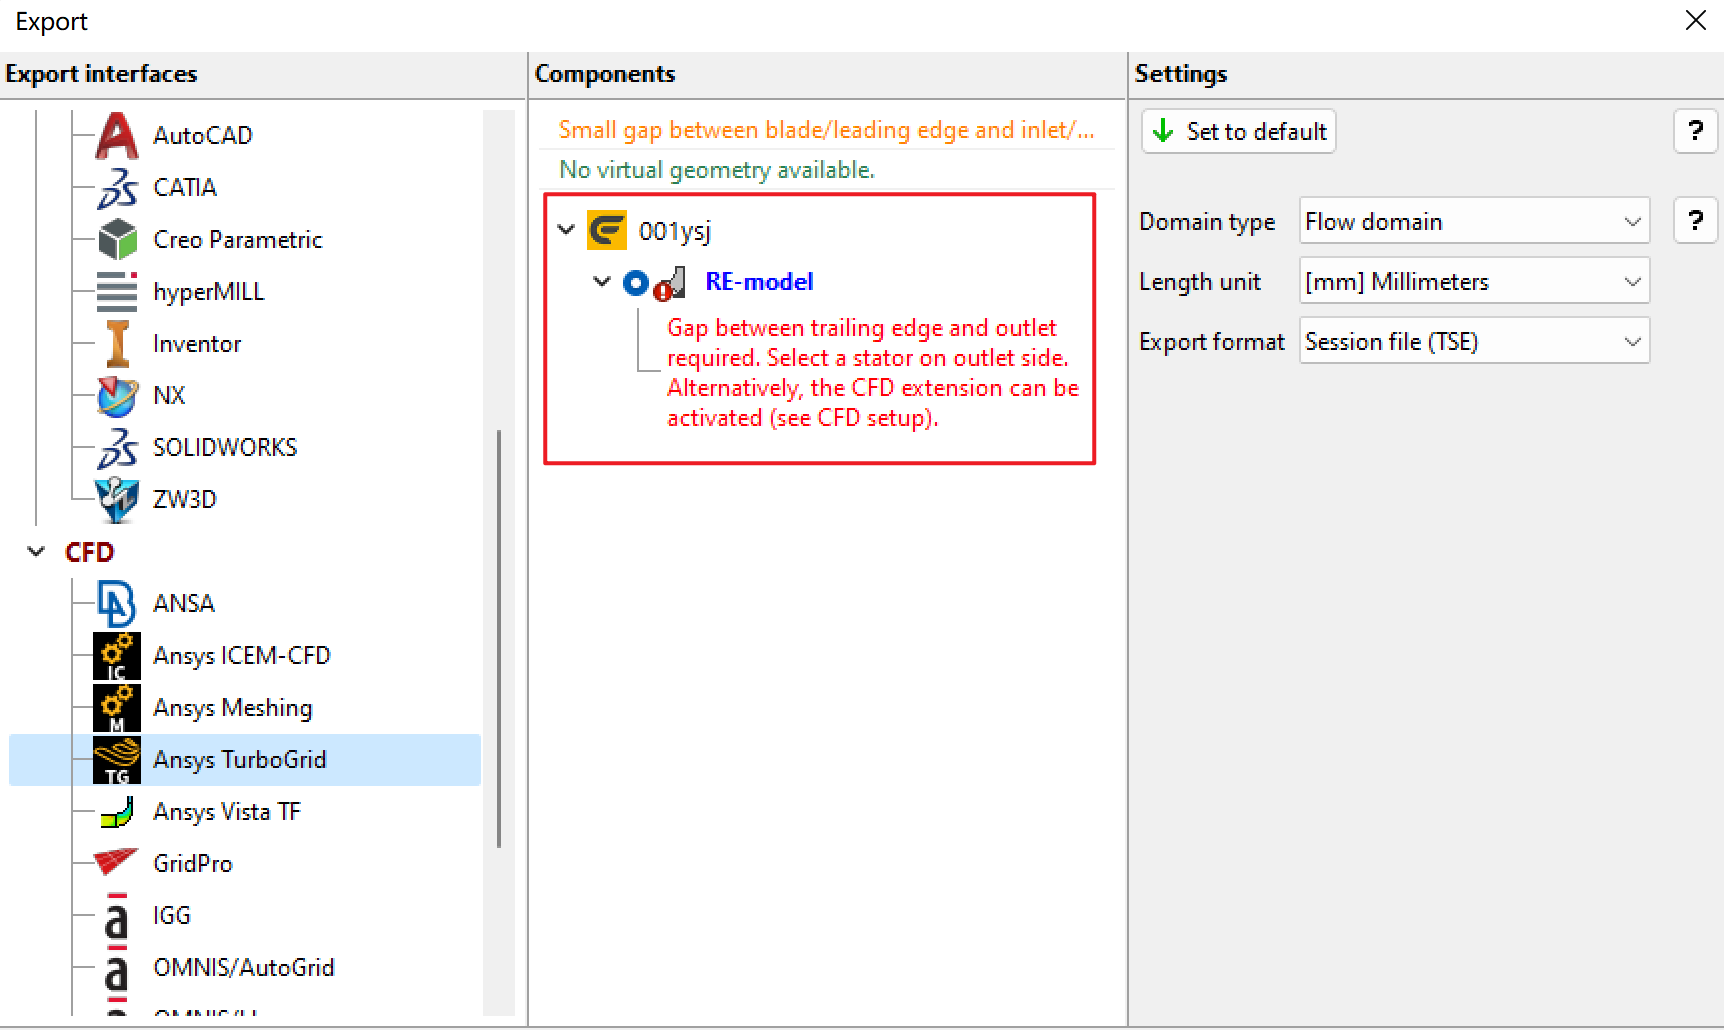The image size is (1724, 1030).
Task: Click the Ansys ICEM-CFD icon
Action: tap(117, 655)
